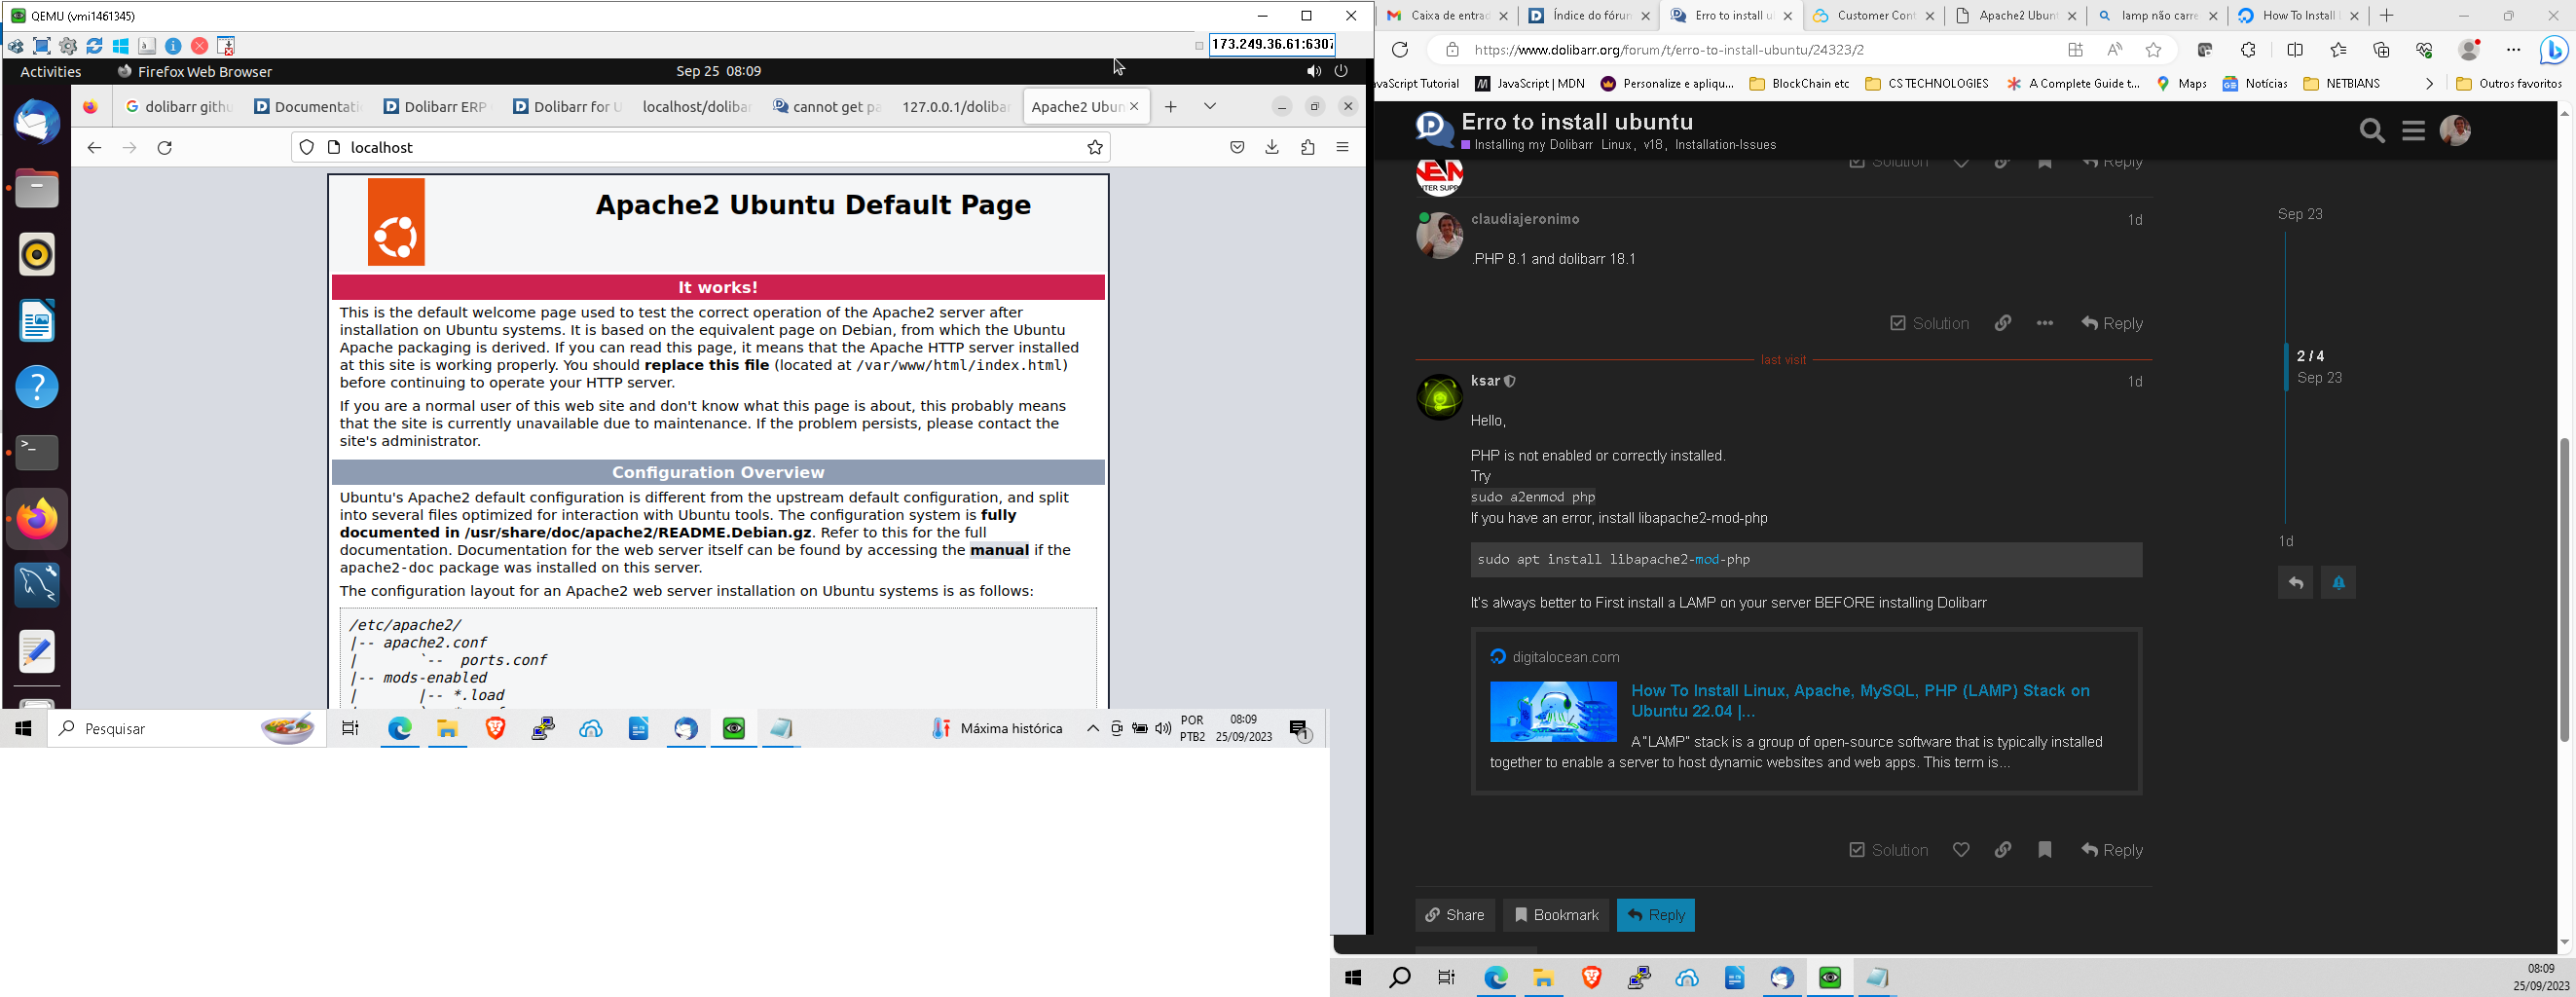Open Edge Settings and more ellipsis menu

tap(2513, 50)
